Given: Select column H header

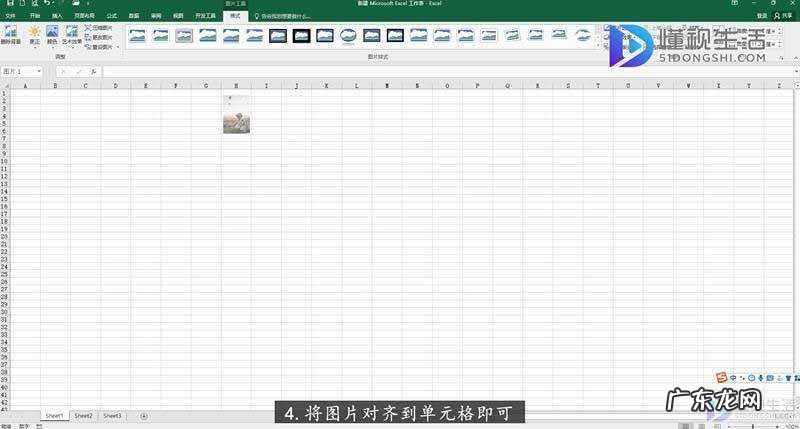Looking at the screenshot, I should coord(236,86).
